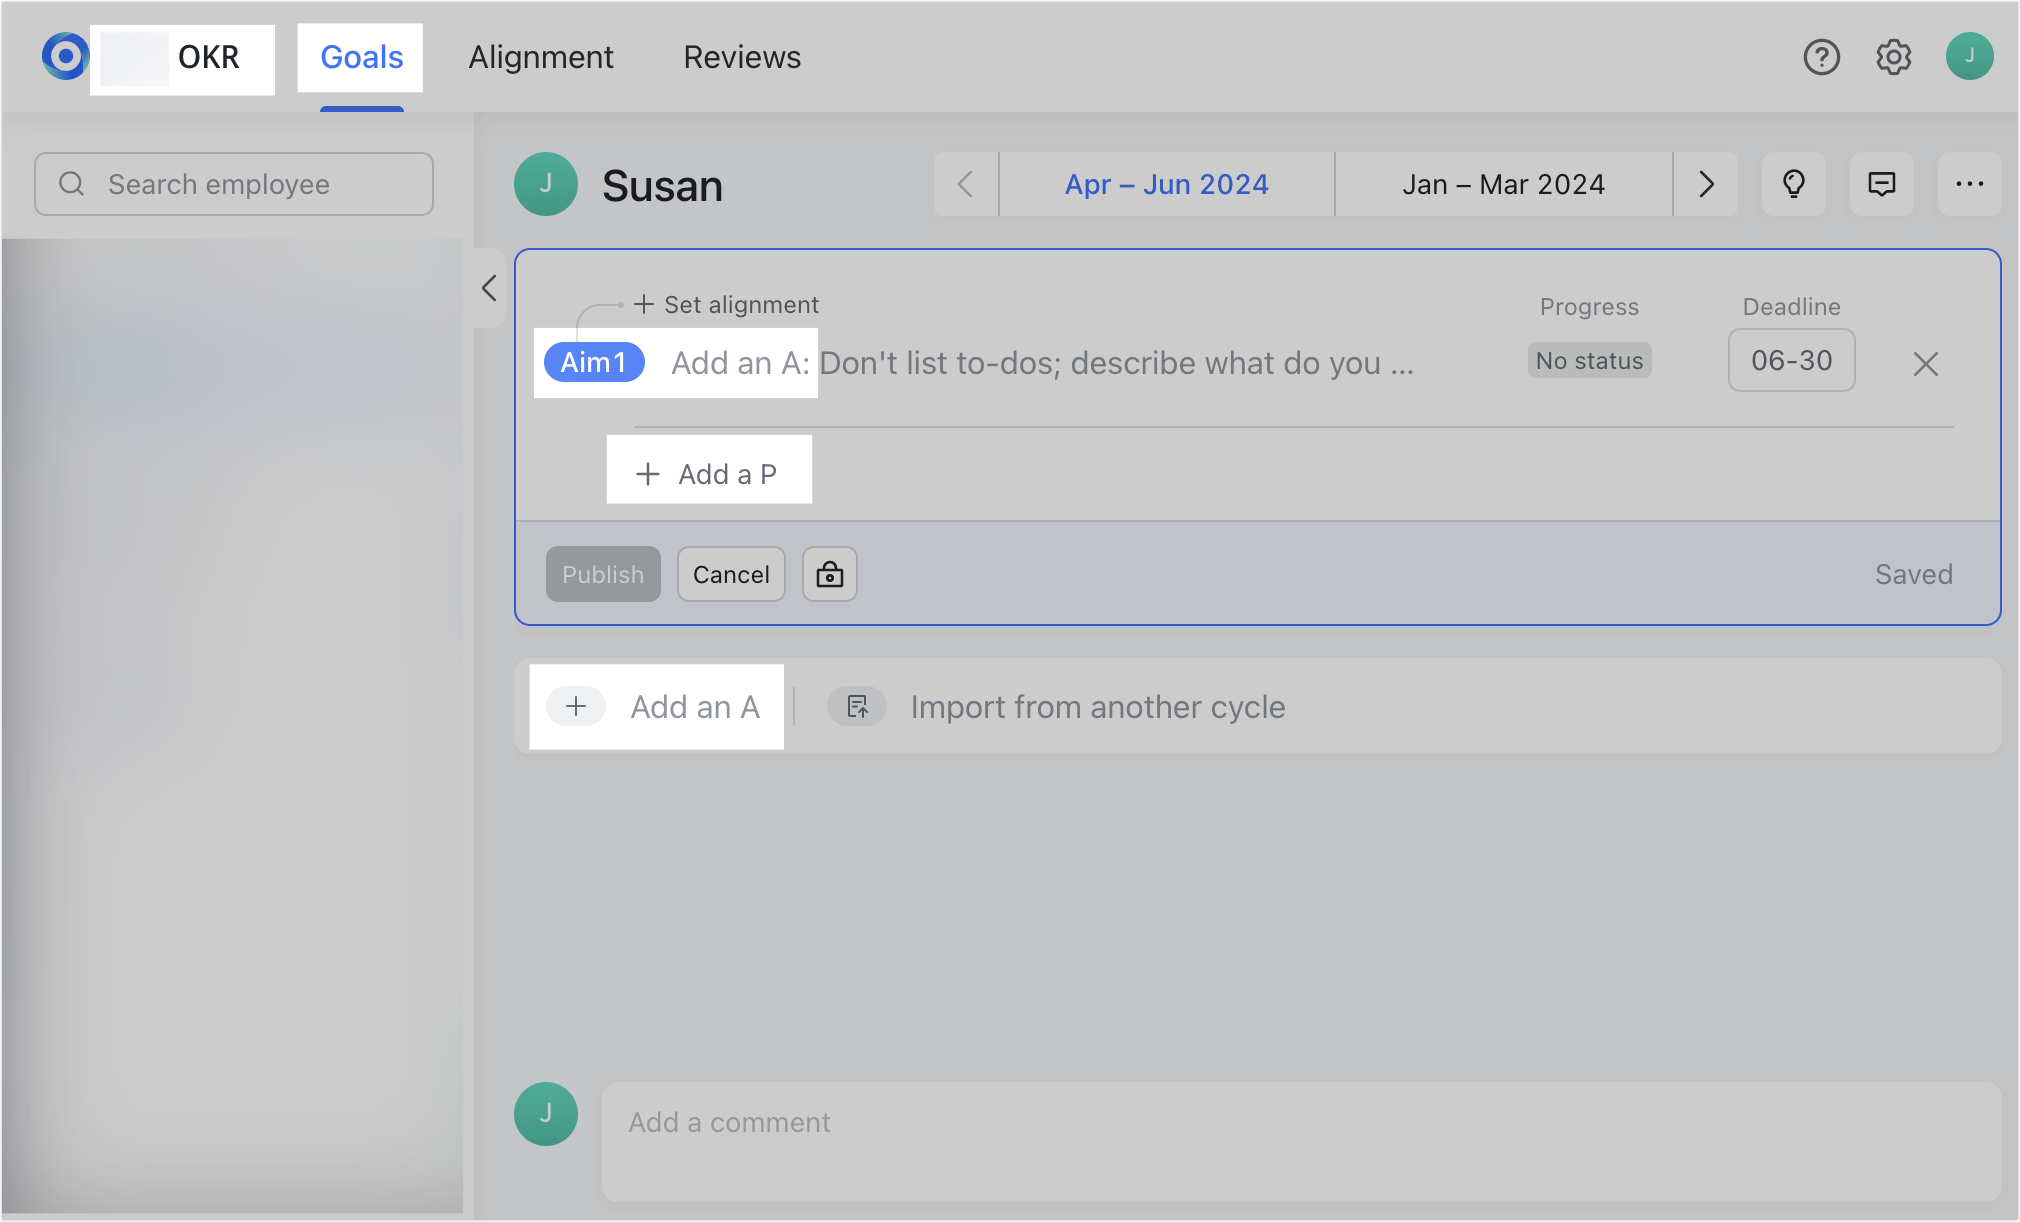2020x1222 pixels.
Task: Go to next cycle with right arrow
Action: (1706, 184)
